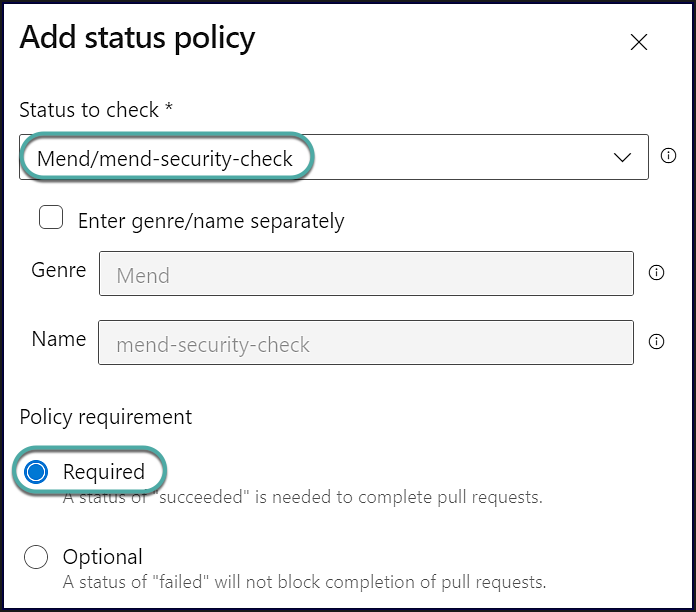Click the 'Name' label left of field
This screenshot has height=612, width=696.
[58, 339]
